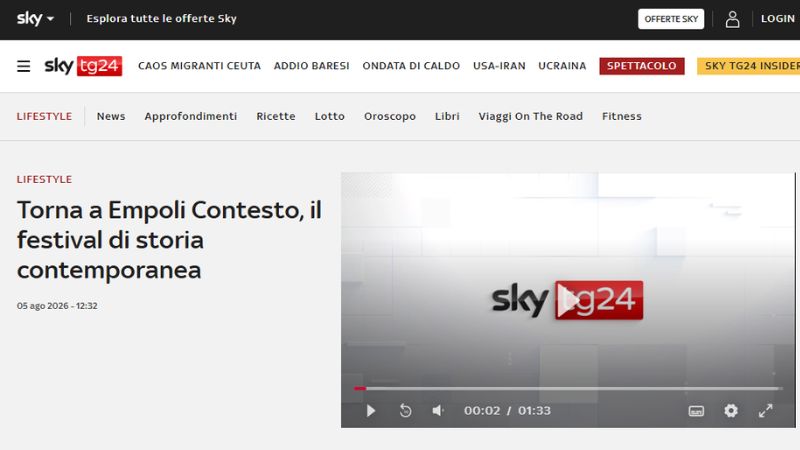The width and height of the screenshot is (800, 450).
Task: Click the yellow SKY TG24 INSIDER button
Action: [x=748, y=66]
